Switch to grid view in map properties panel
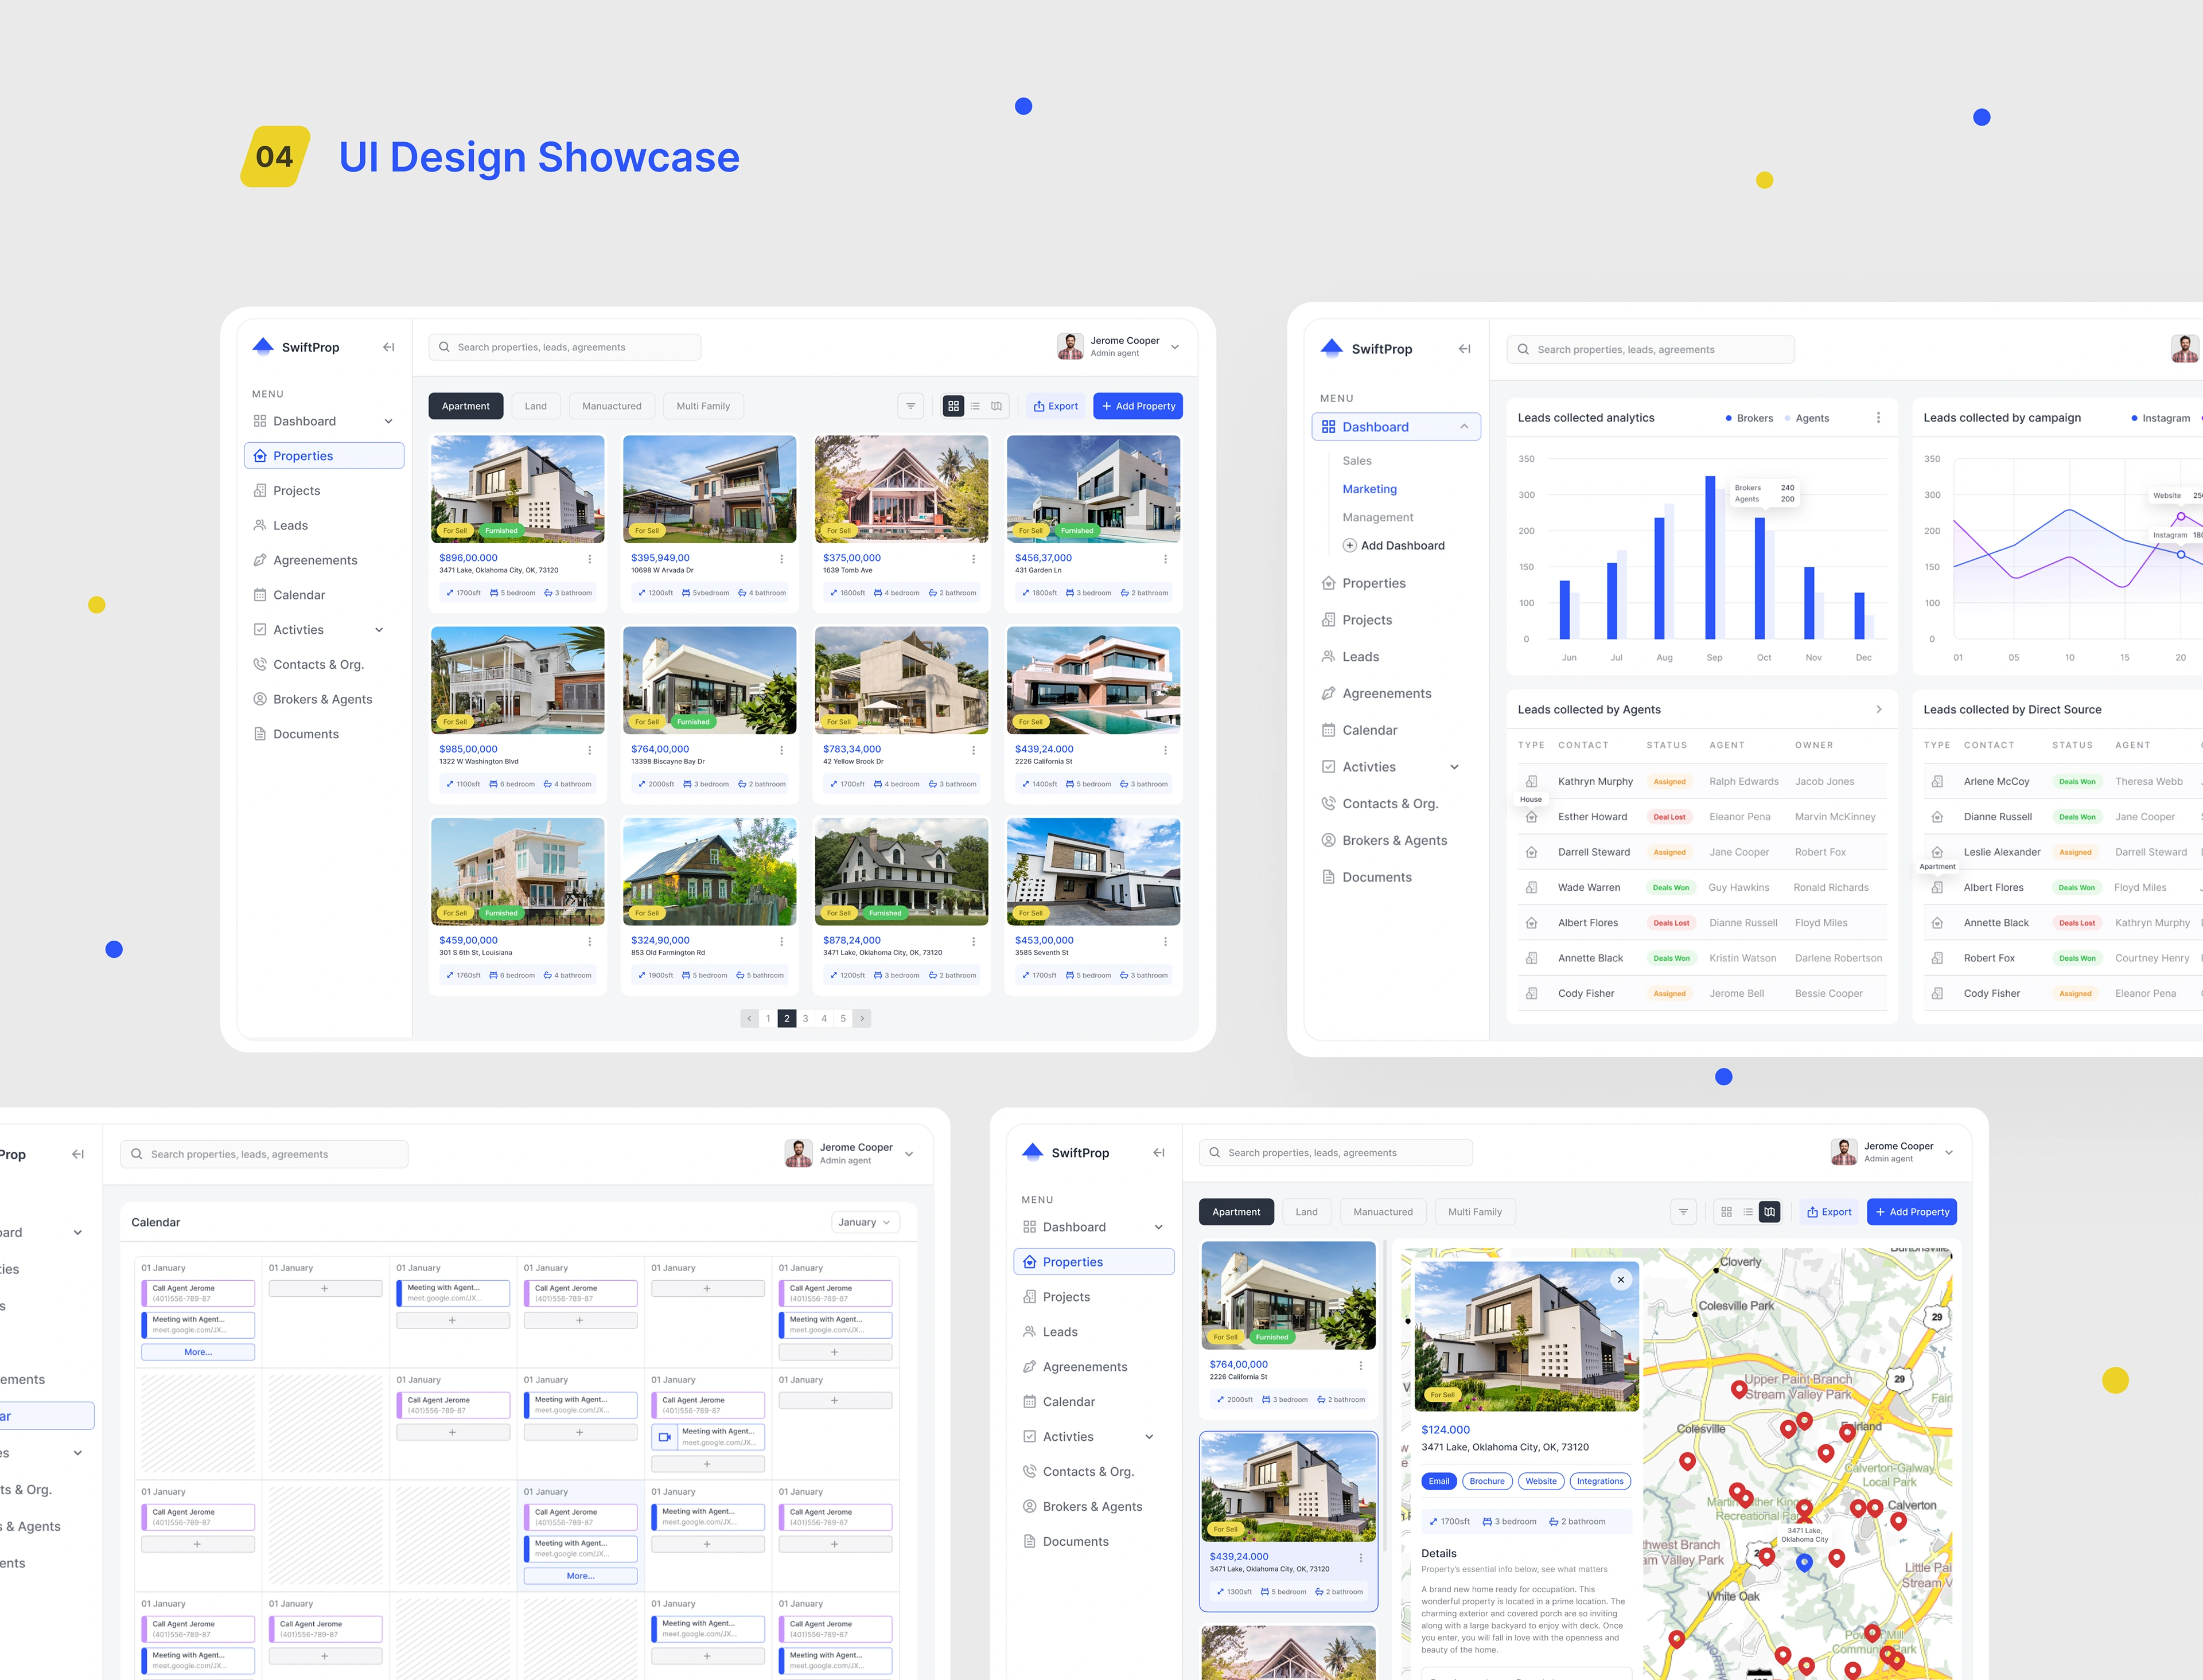Screen dimensions: 2203x1680 click(1726, 1212)
